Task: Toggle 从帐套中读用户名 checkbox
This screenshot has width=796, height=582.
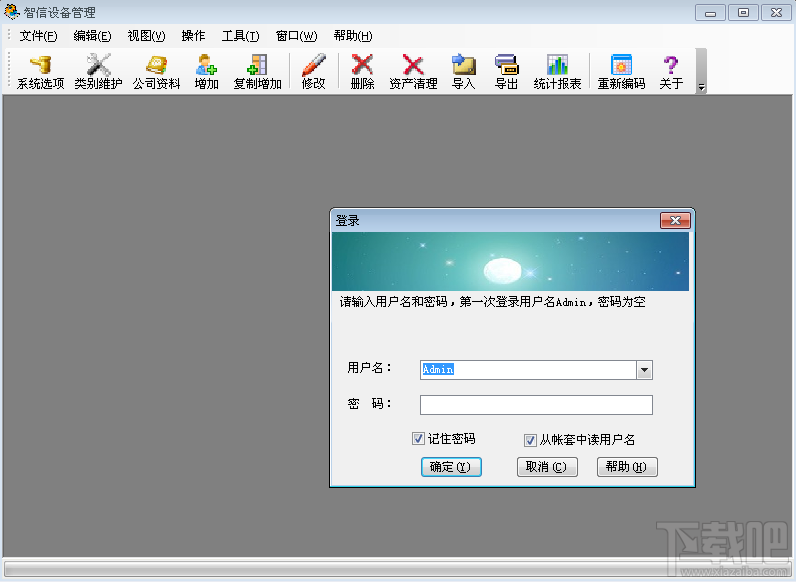Action: [530, 440]
